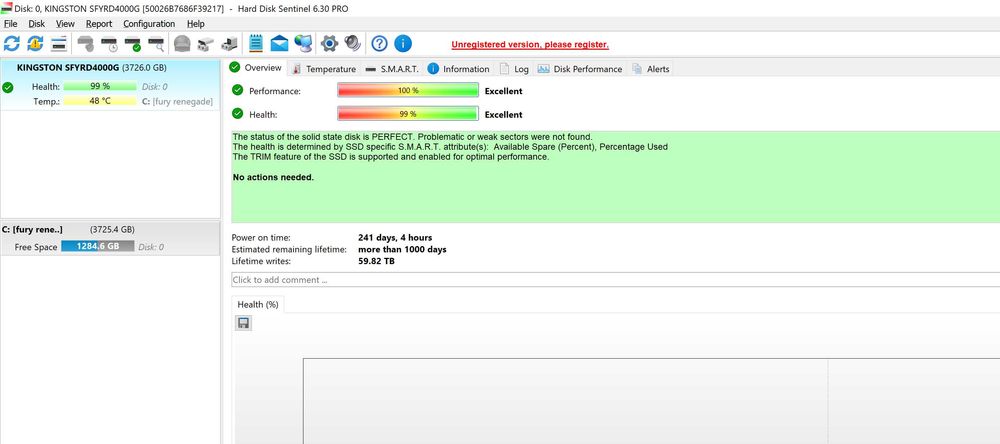
Task: Click green status check in disk panel
Action: (8, 88)
